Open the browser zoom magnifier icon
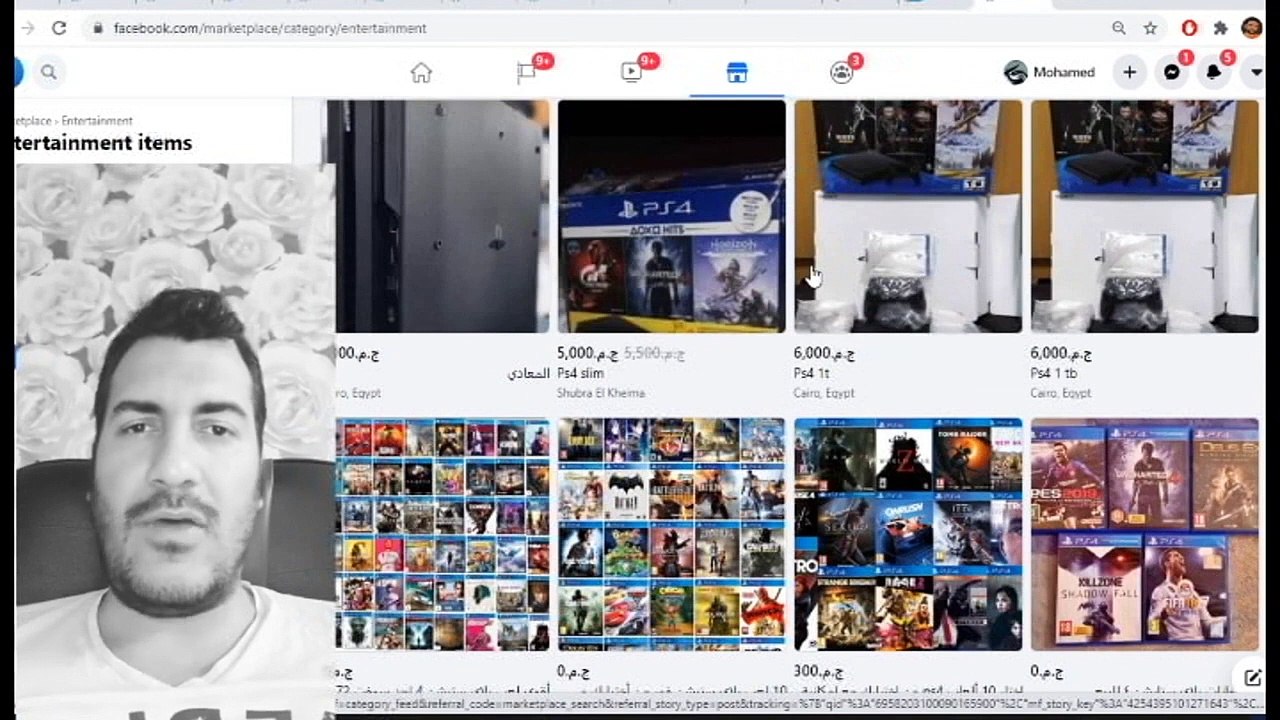Viewport: 1280px width, 720px height. tap(1119, 28)
